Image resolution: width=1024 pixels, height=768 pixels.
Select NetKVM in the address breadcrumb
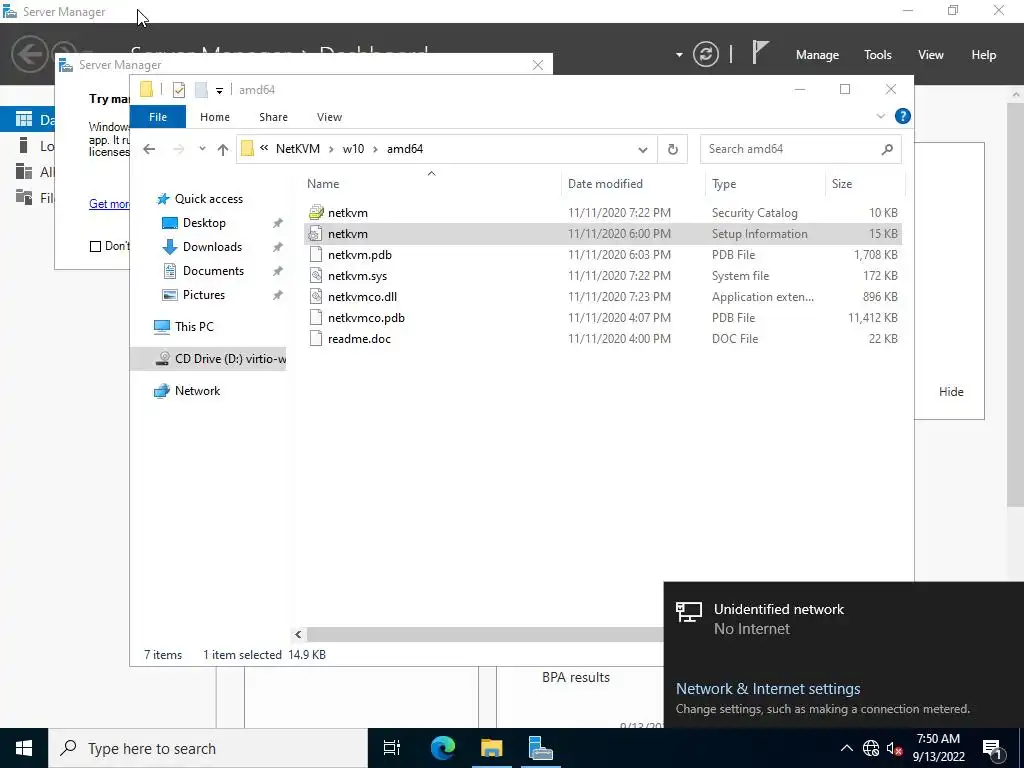[298, 149]
